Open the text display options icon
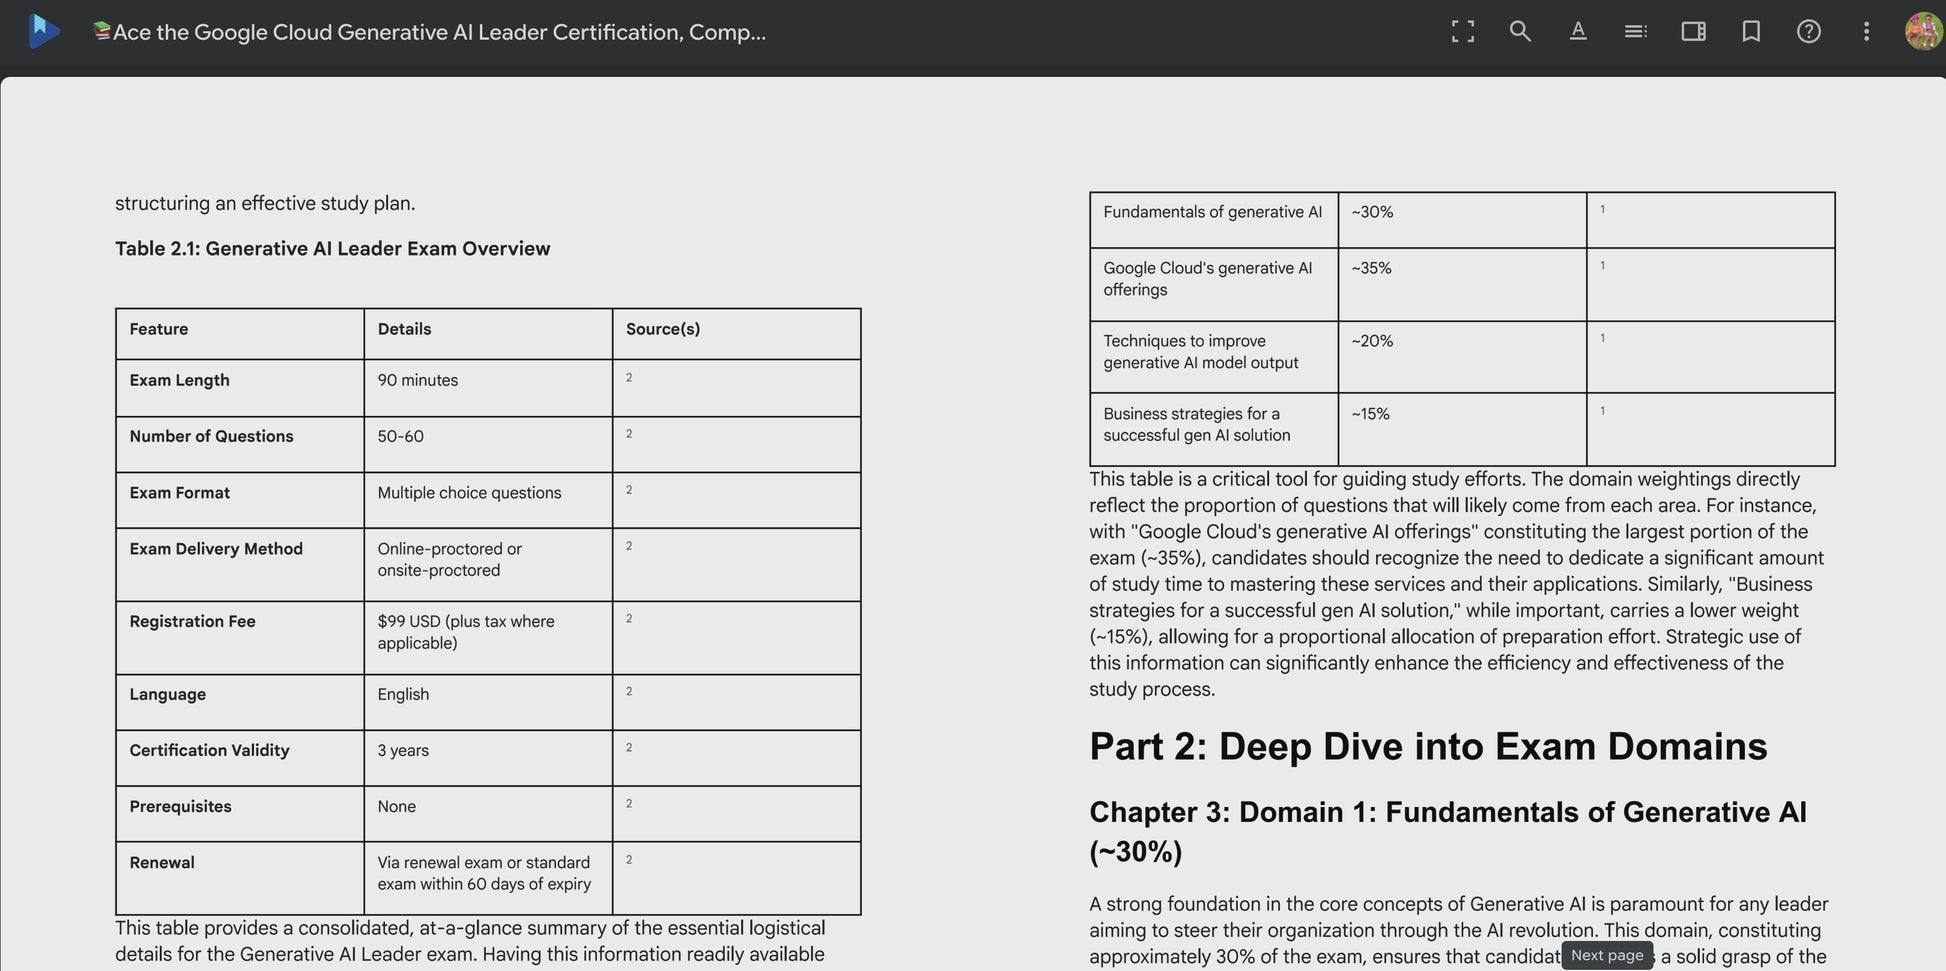 (1578, 31)
